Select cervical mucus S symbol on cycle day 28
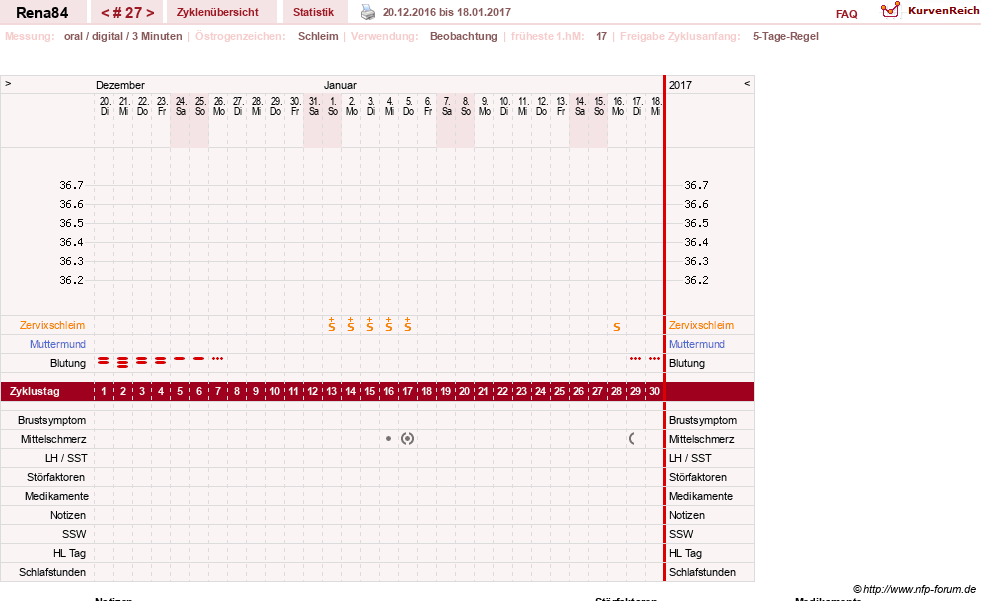The image size is (981, 601). pyautogui.click(x=617, y=327)
